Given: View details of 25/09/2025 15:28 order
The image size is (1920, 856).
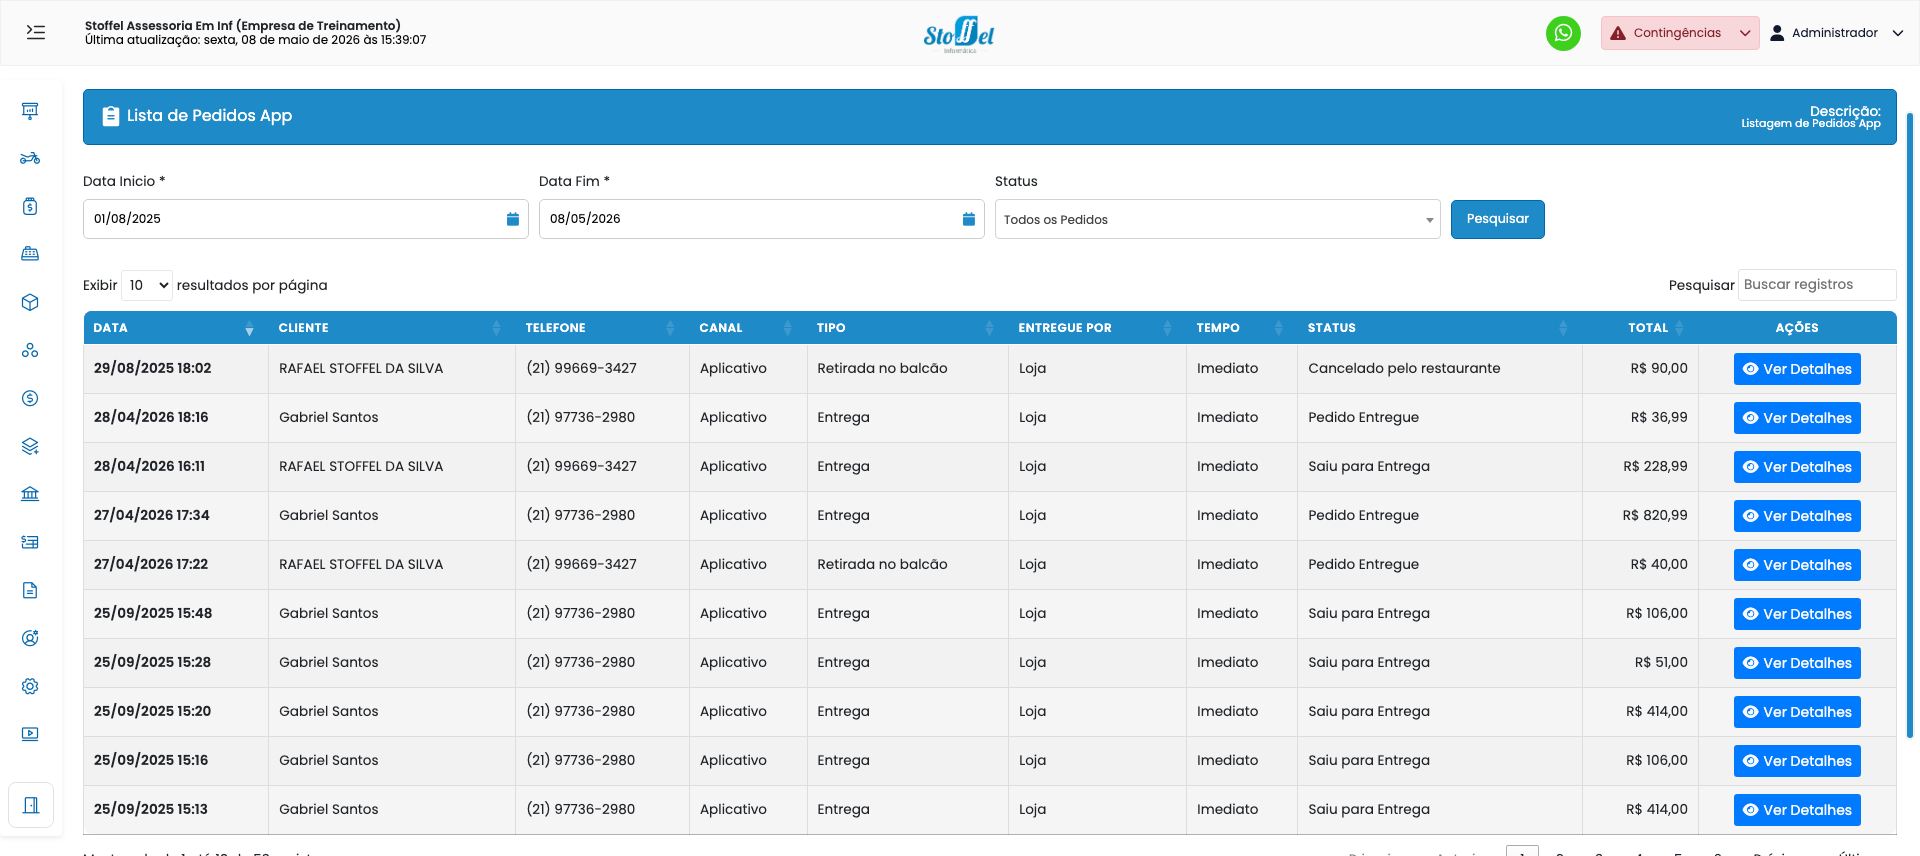Looking at the screenshot, I should click(x=1797, y=663).
